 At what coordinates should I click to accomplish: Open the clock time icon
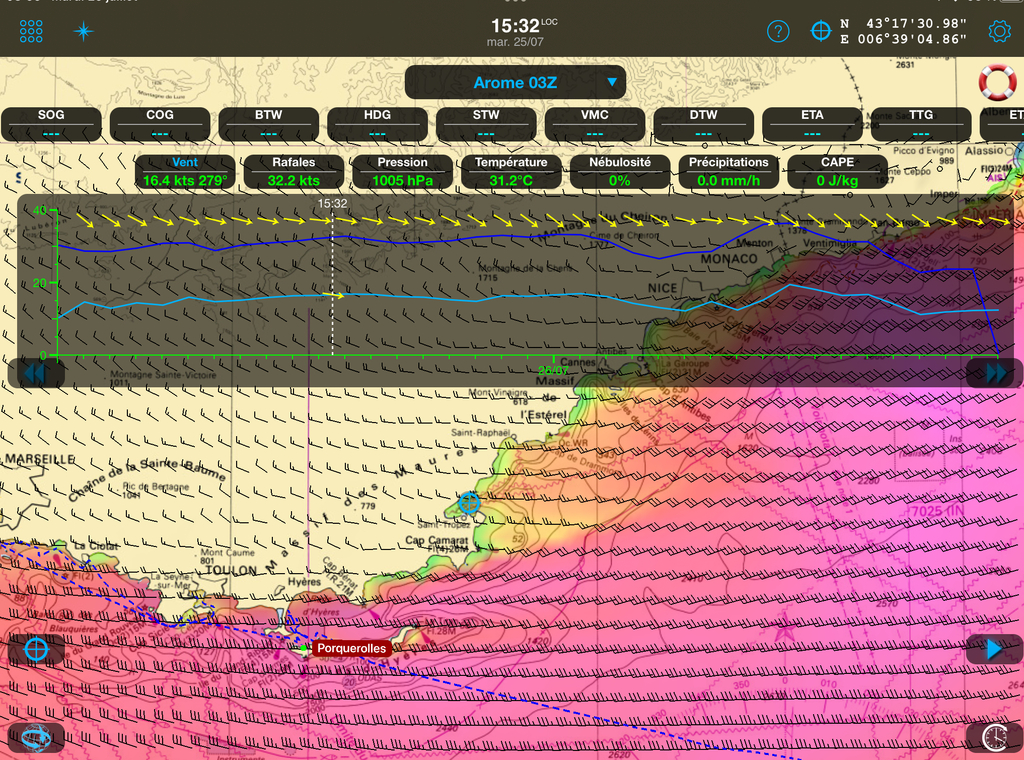(x=994, y=738)
